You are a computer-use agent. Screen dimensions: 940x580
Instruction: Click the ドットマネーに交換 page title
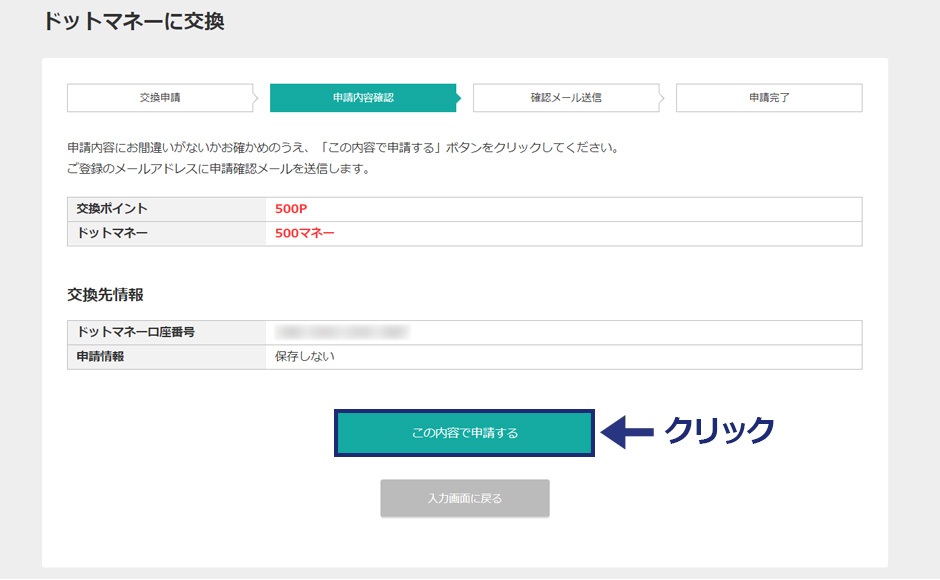pos(133,21)
